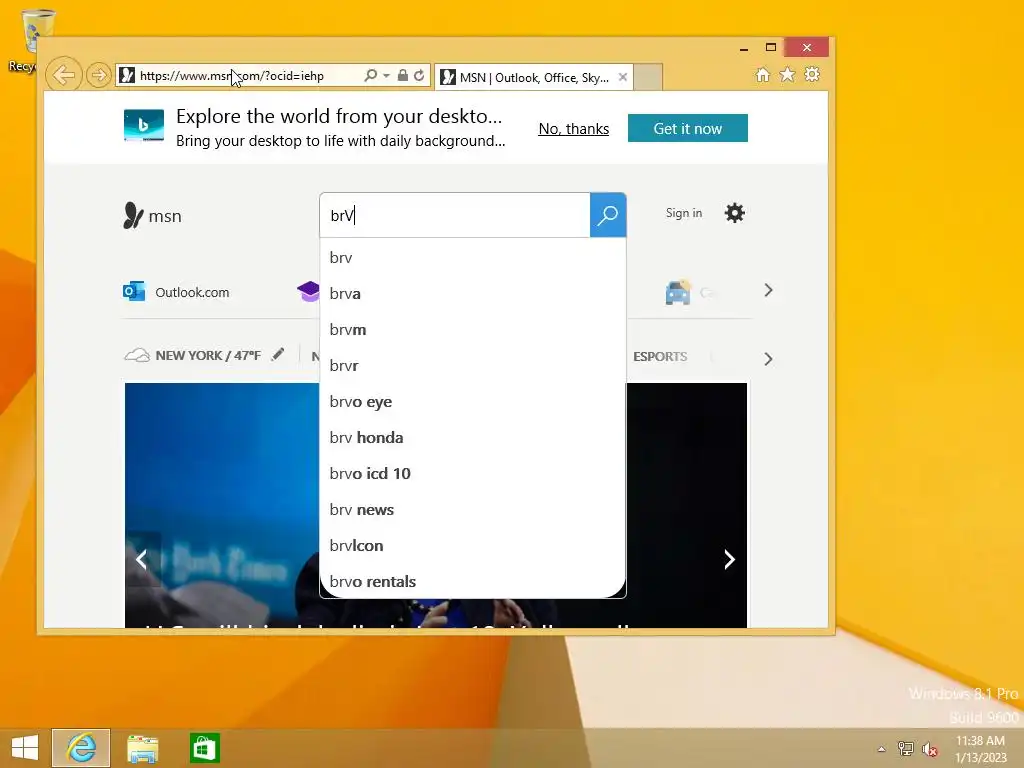Click the No, thanks link
The height and width of the screenshot is (768, 1024).
(573, 129)
